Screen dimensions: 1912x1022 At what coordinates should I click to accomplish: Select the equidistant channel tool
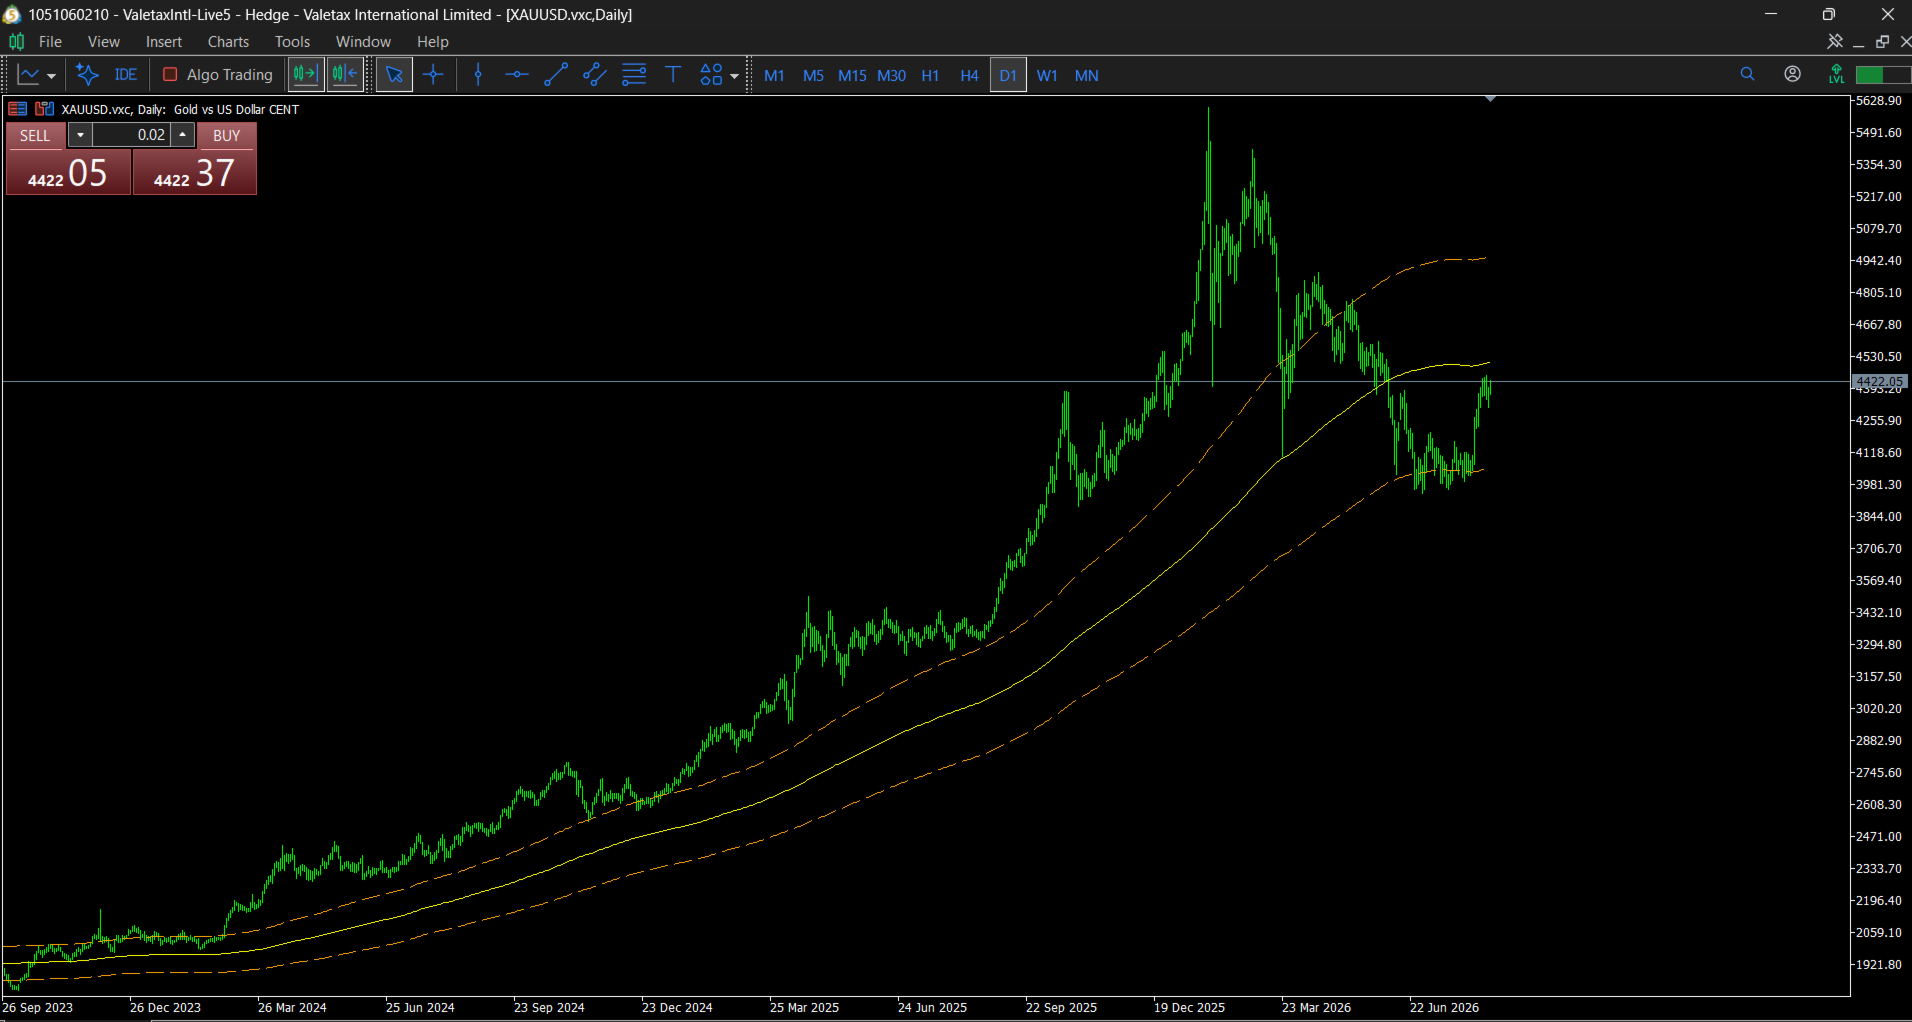click(595, 75)
